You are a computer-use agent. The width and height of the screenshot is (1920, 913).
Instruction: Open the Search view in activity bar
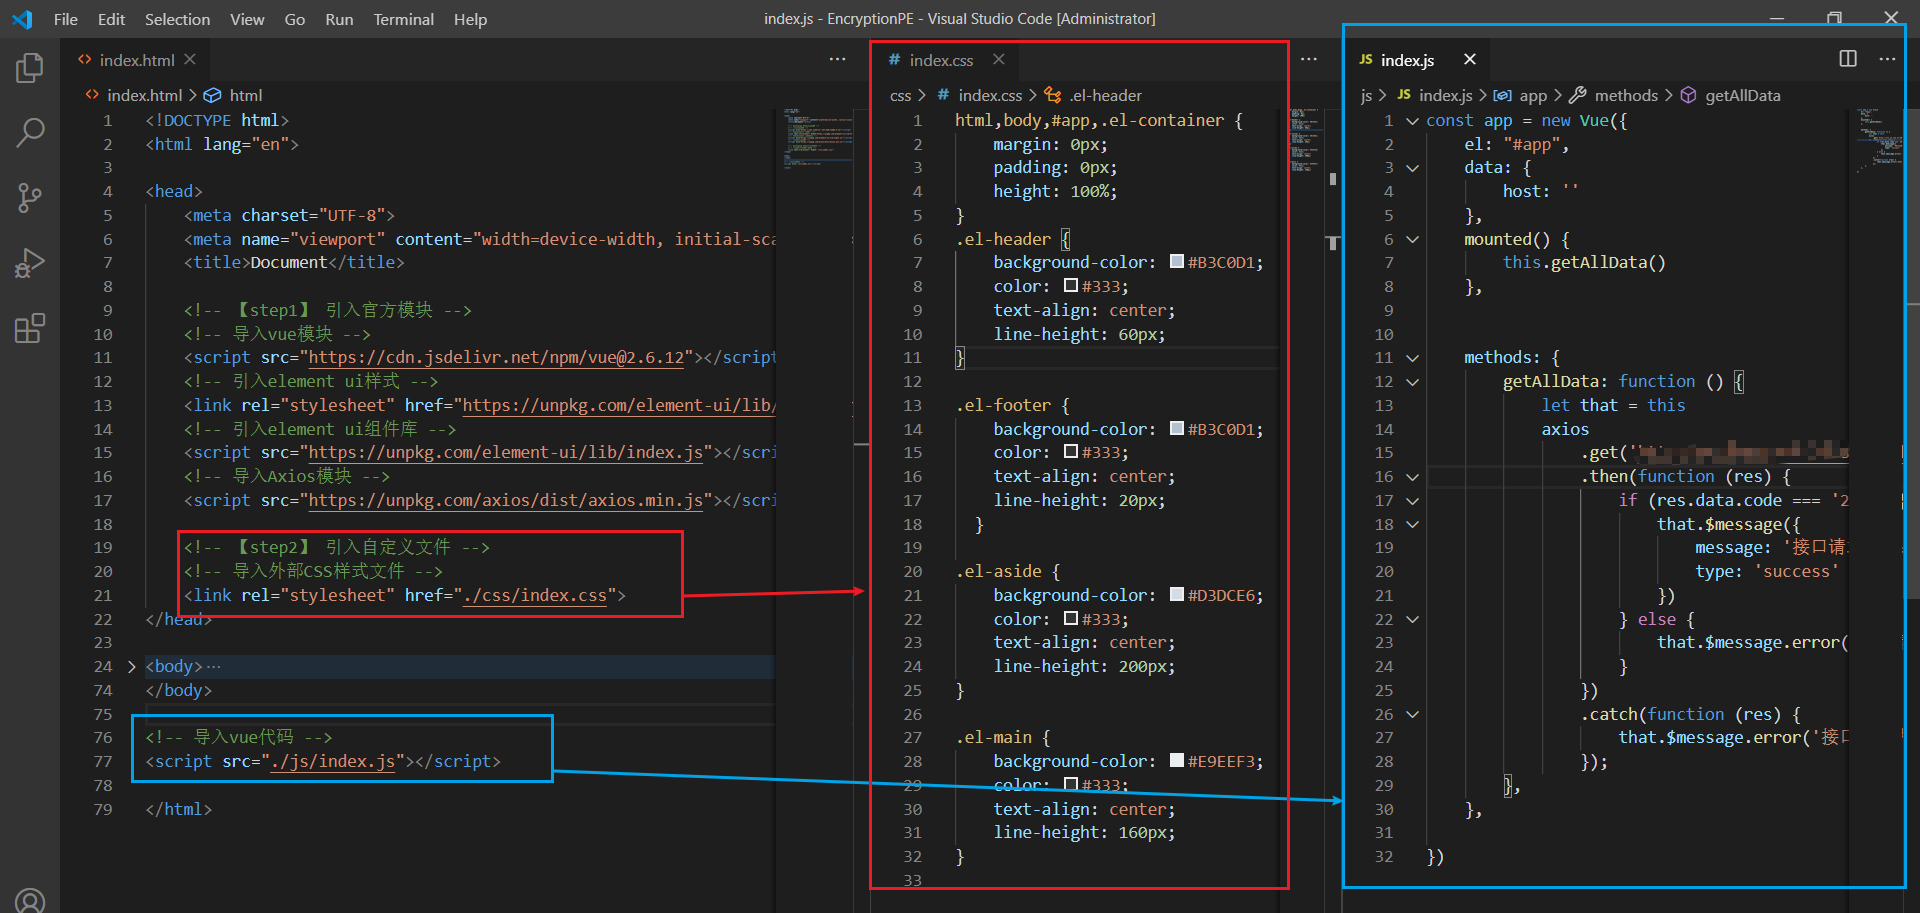(x=30, y=133)
